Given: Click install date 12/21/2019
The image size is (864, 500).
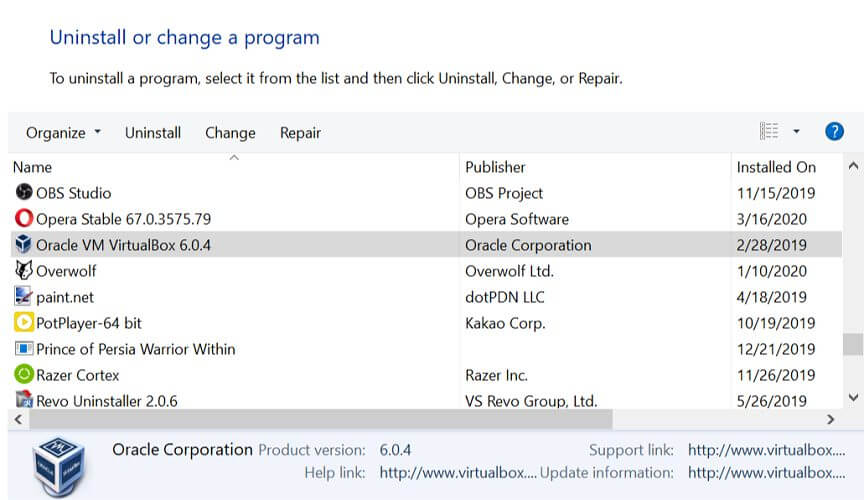Looking at the screenshot, I should coord(776,349).
